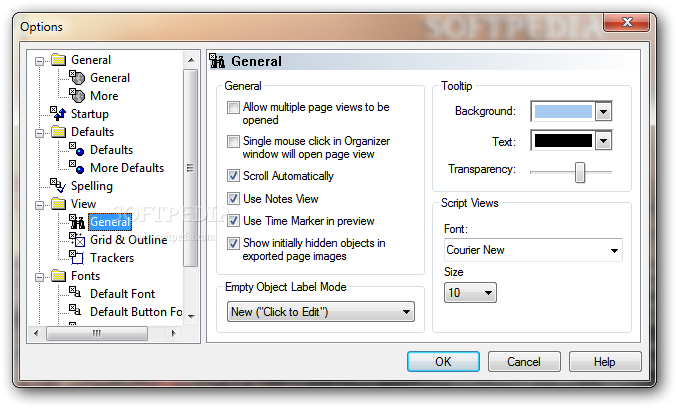Click tree horizontal scrollbar right arrow

(174, 333)
